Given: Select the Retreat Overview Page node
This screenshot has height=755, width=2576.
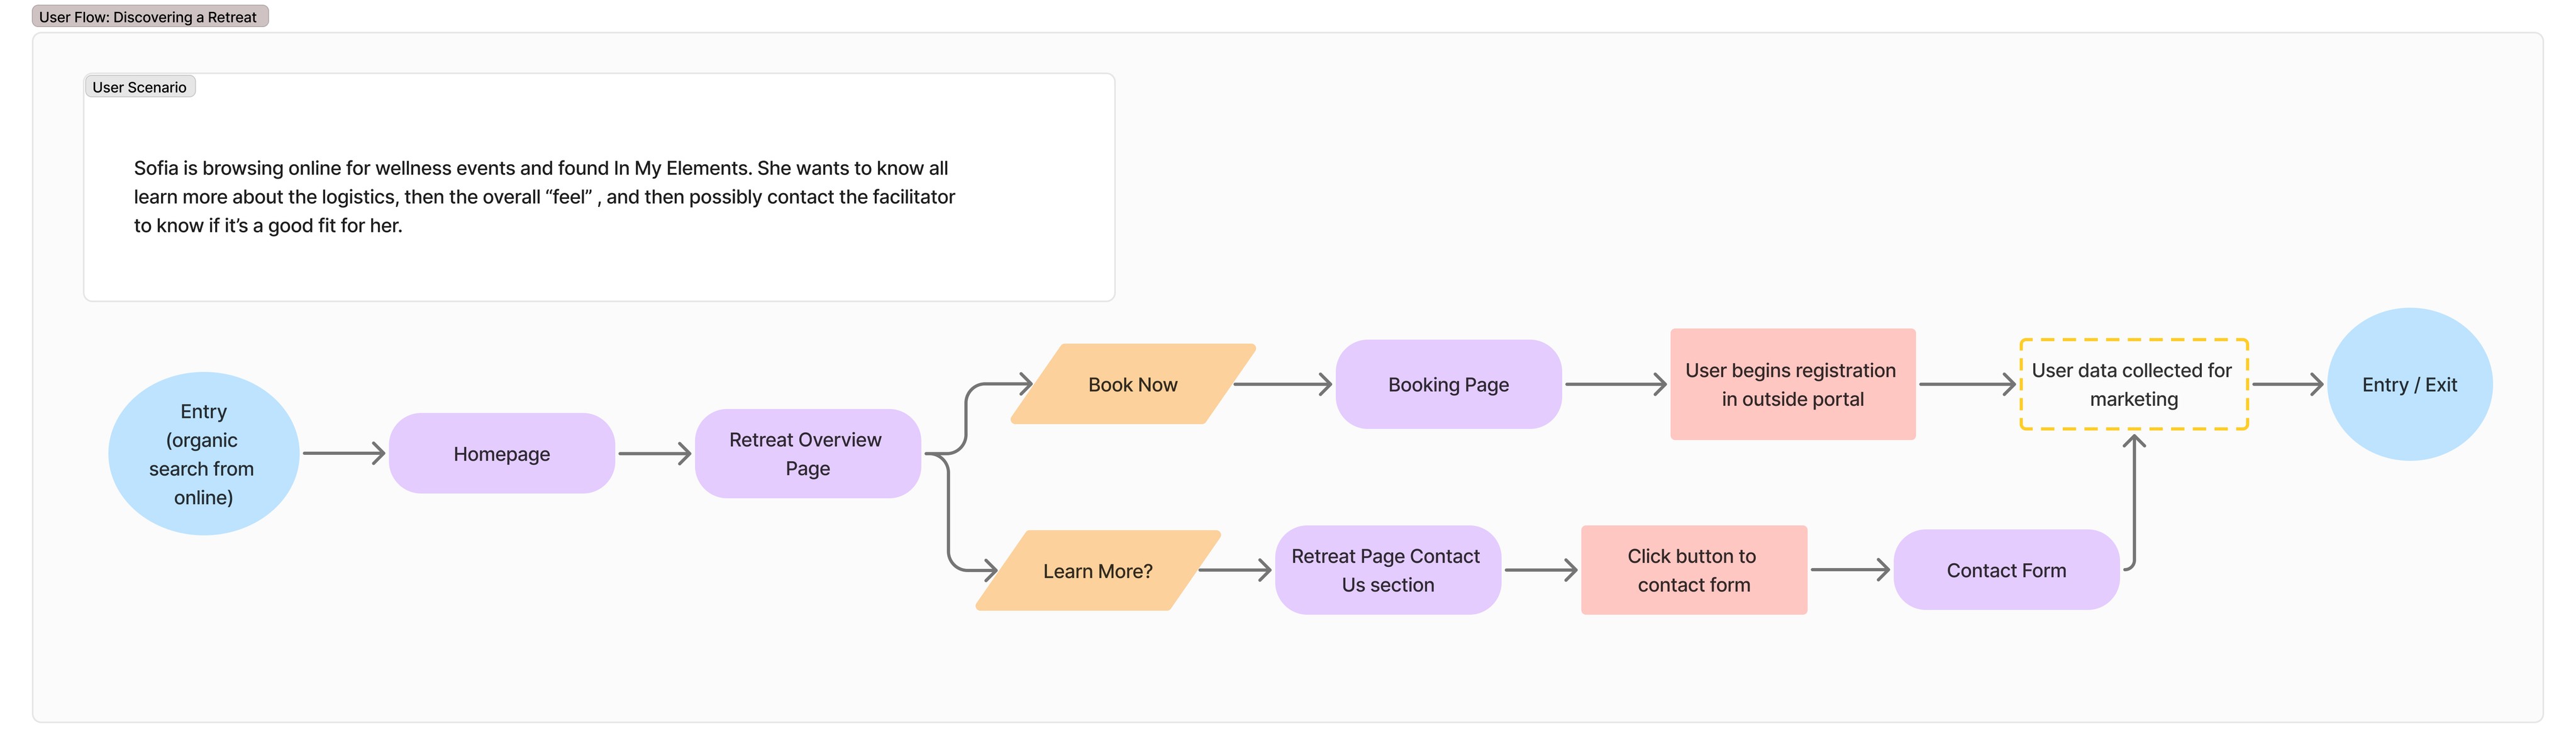Looking at the screenshot, I should (x=806, y=454).
